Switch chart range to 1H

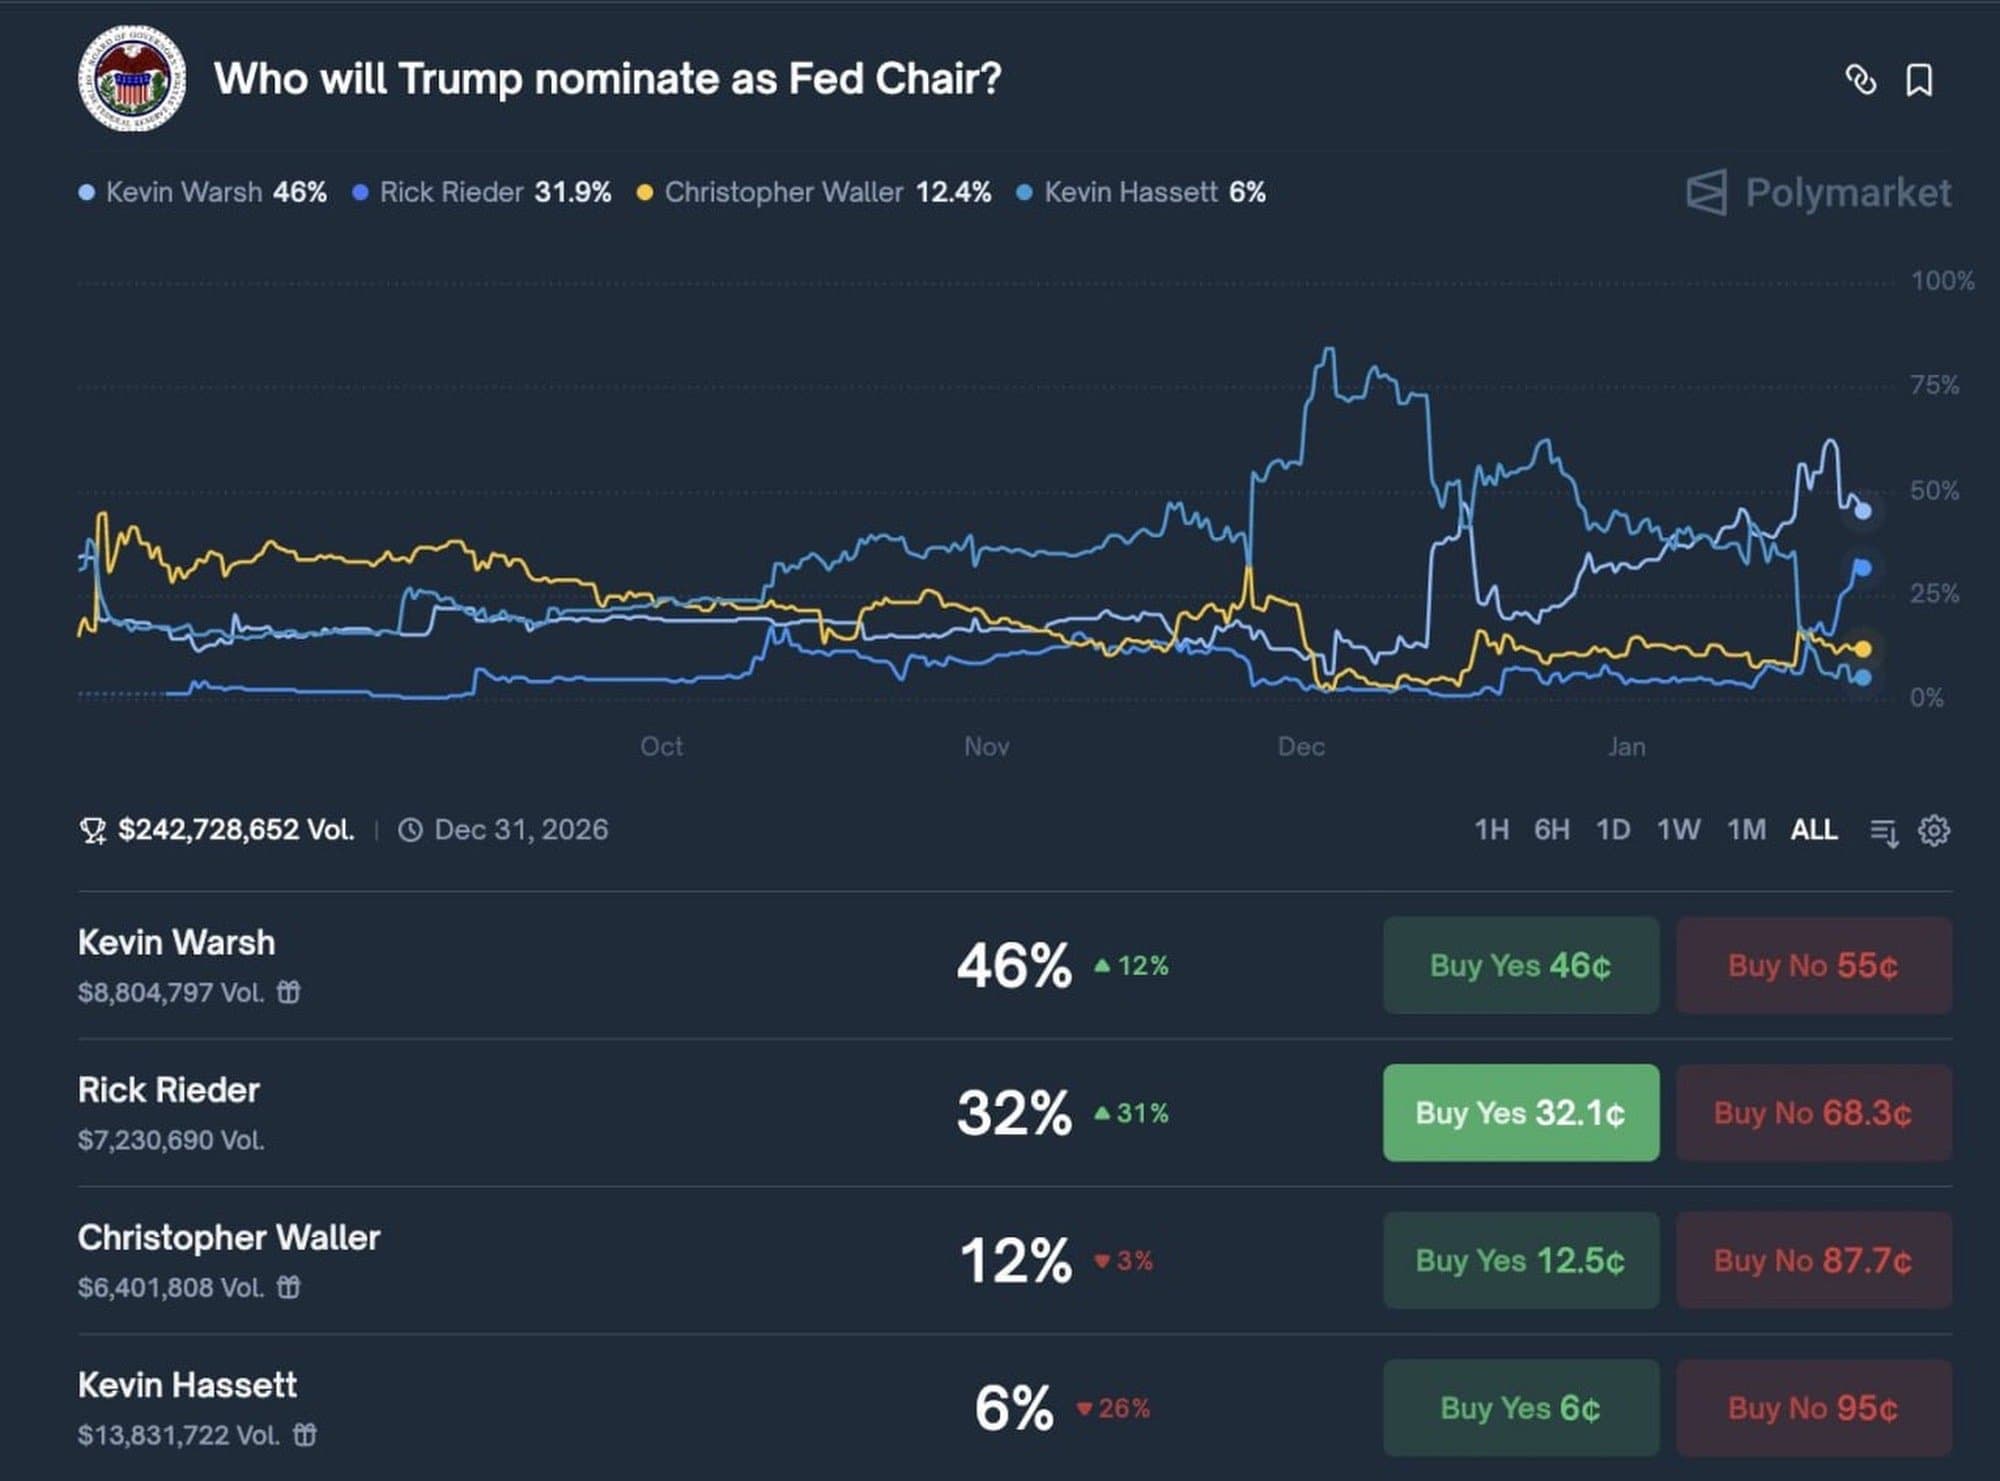(1491, 830)
